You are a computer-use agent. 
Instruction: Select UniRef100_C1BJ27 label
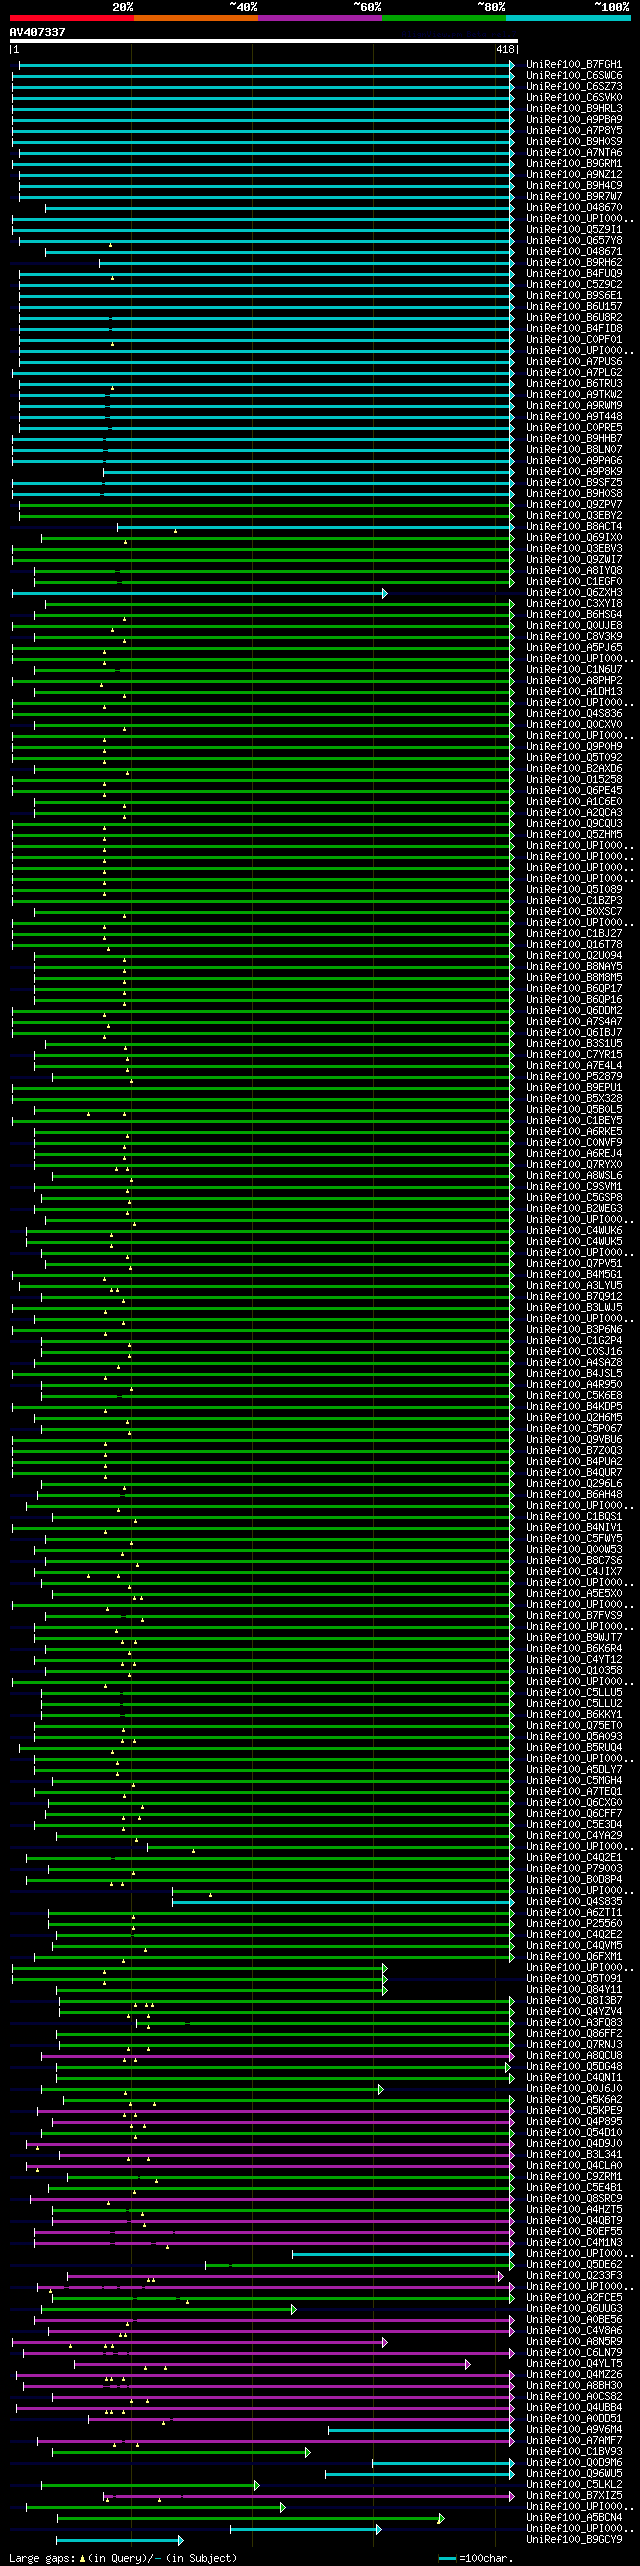[574, 934]
